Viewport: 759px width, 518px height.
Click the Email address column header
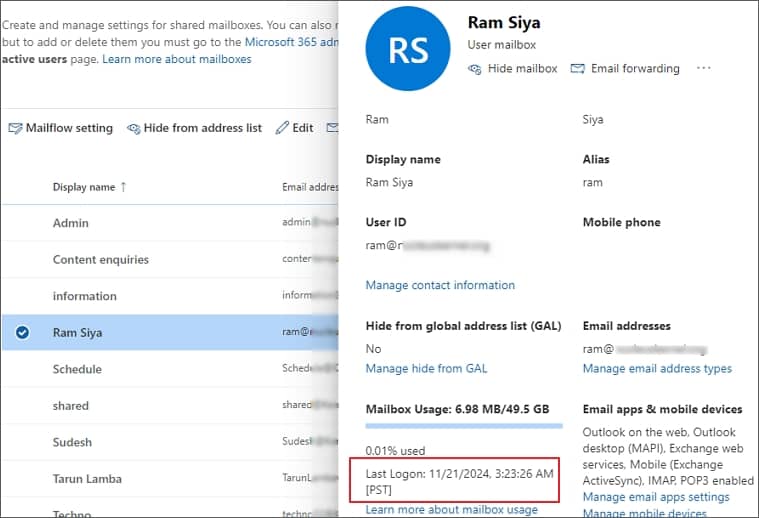click(x=310, y=187)
